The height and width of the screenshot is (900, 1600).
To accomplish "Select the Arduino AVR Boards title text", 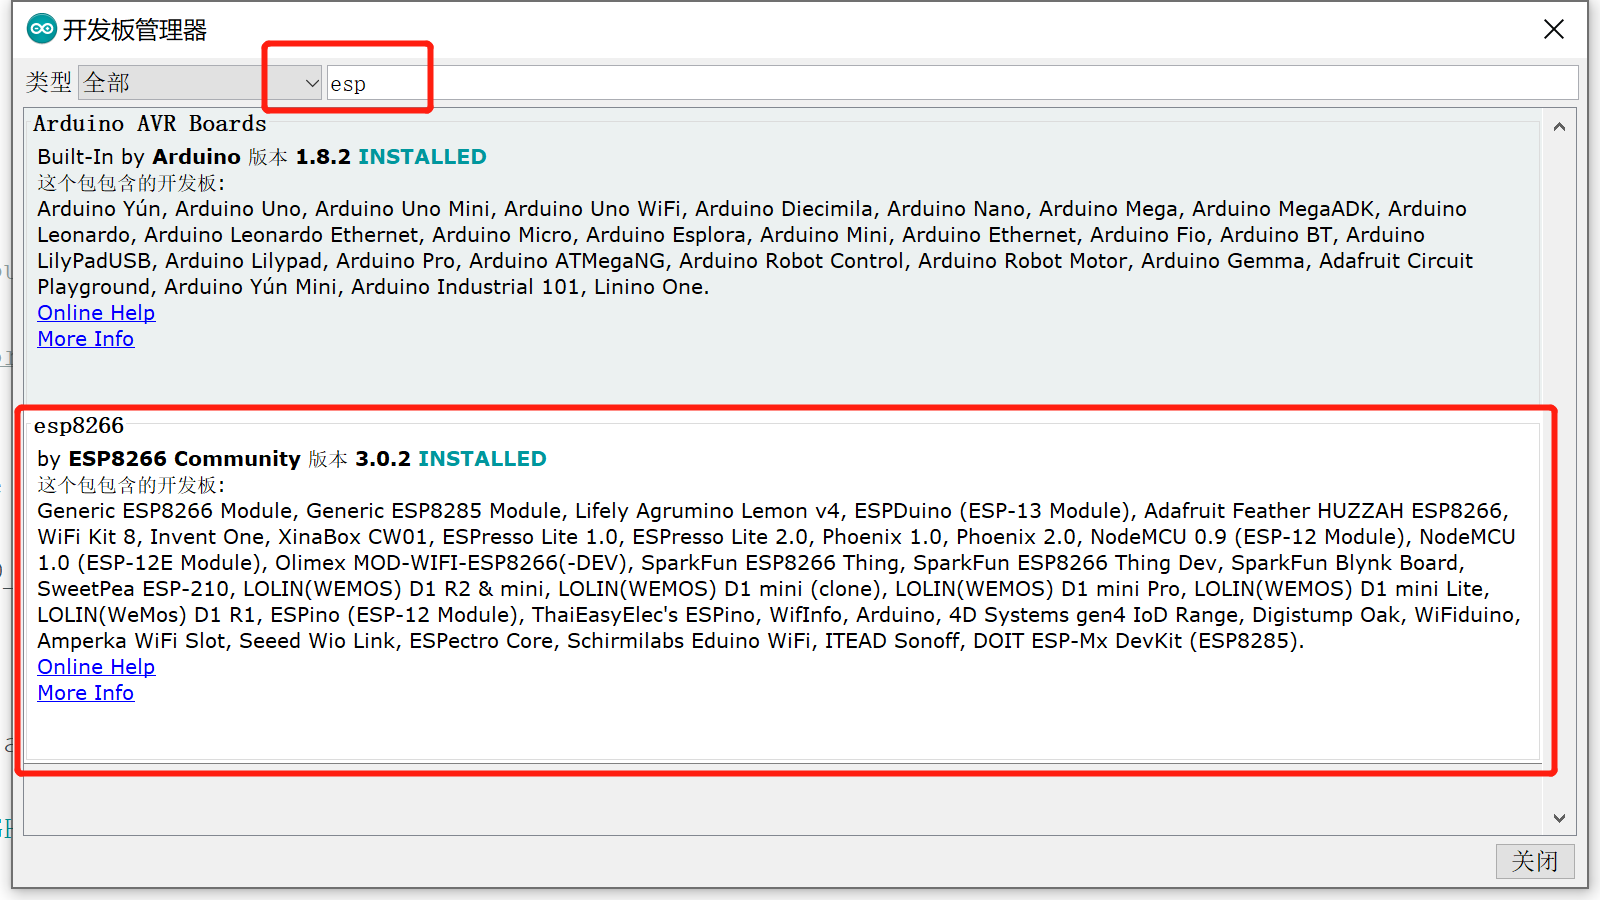I will coord(150,124).
